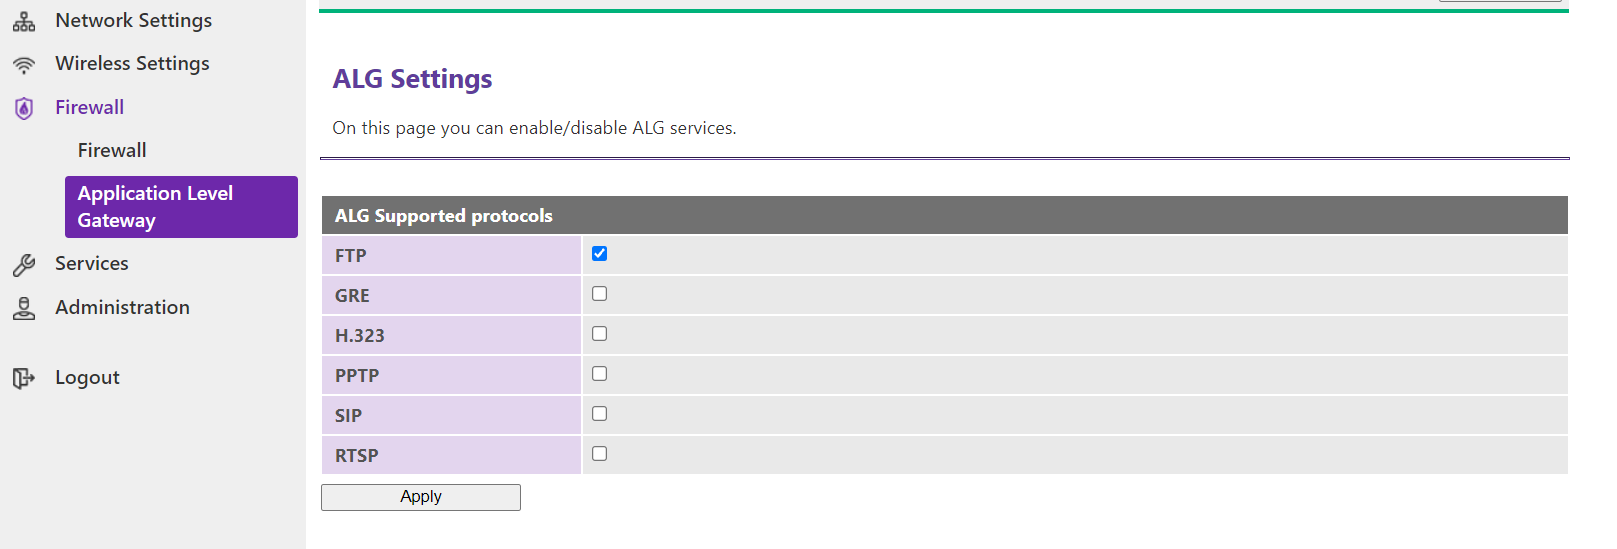Expand the Network Settings menu
Screen dimensions: 1617x549
tap(133, 21)
